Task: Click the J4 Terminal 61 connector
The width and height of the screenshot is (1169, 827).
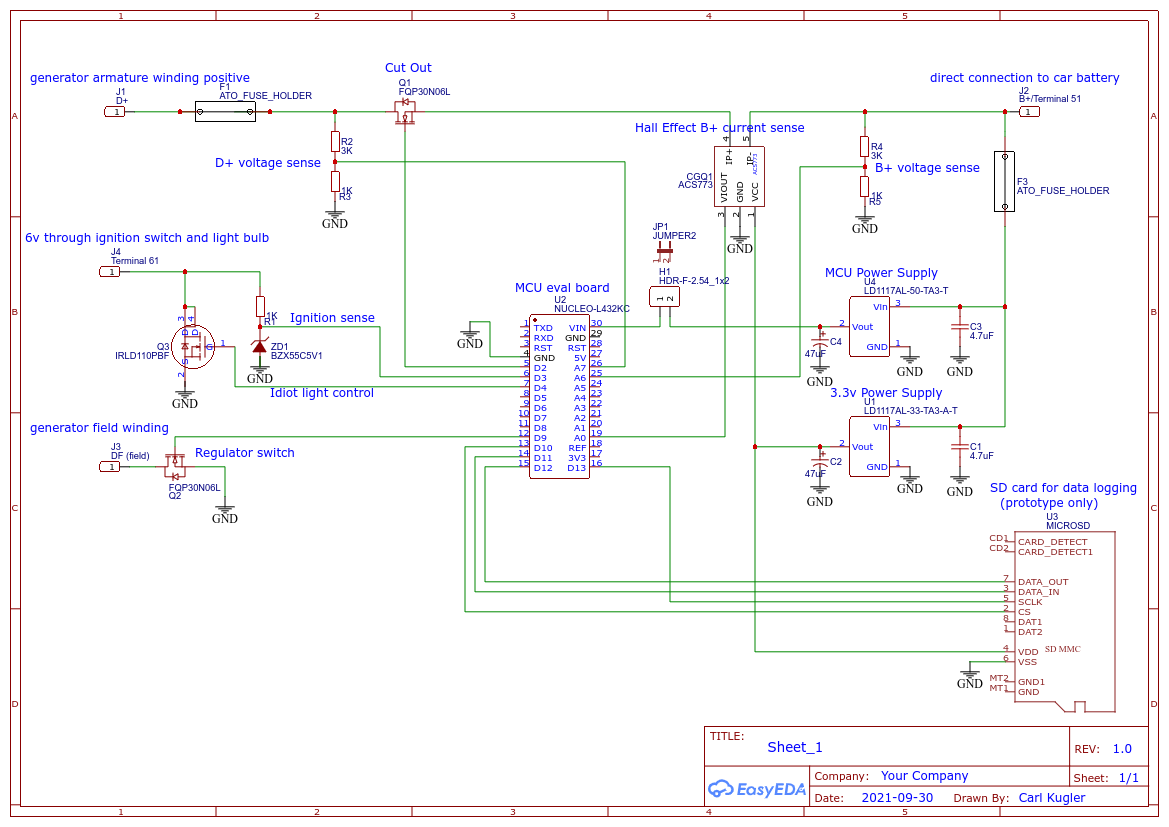Action: [x=110, y=272]
